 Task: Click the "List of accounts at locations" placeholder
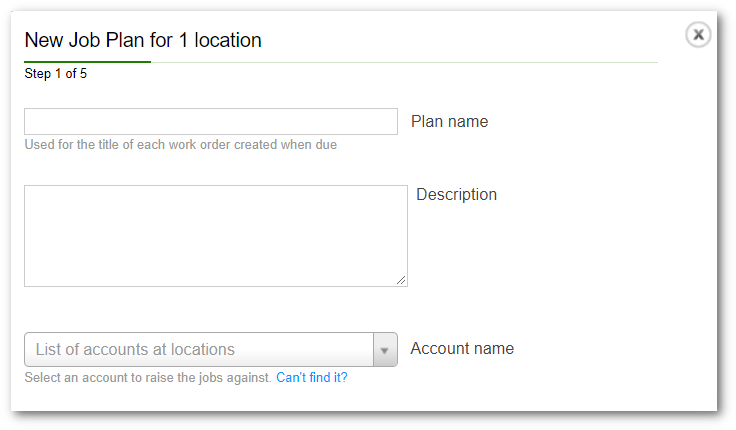pyautogui.click(x=135, y=350)
